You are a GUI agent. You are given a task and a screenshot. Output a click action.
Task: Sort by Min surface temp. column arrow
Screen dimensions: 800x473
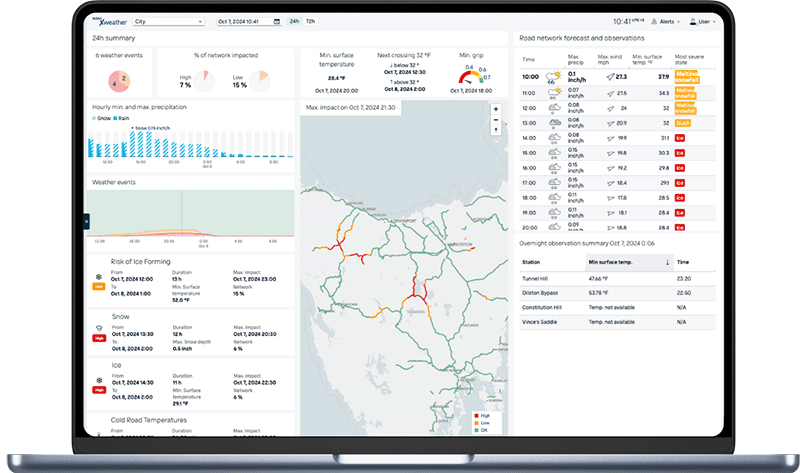[x=667, y=262]
